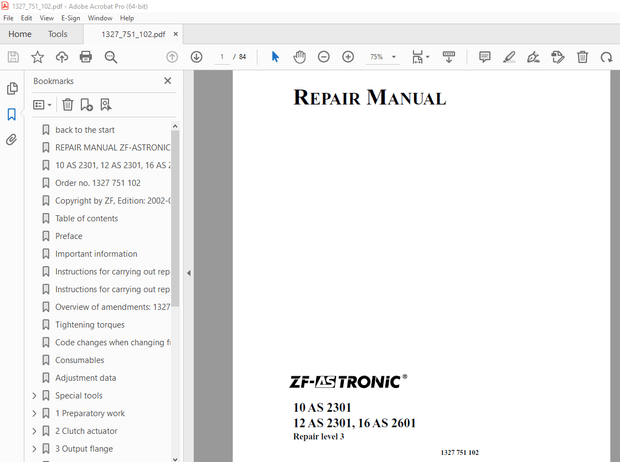Open the View menu
The height and width of the screenshot is (462, 620).
pyautogui.click(x=47, y=18)
